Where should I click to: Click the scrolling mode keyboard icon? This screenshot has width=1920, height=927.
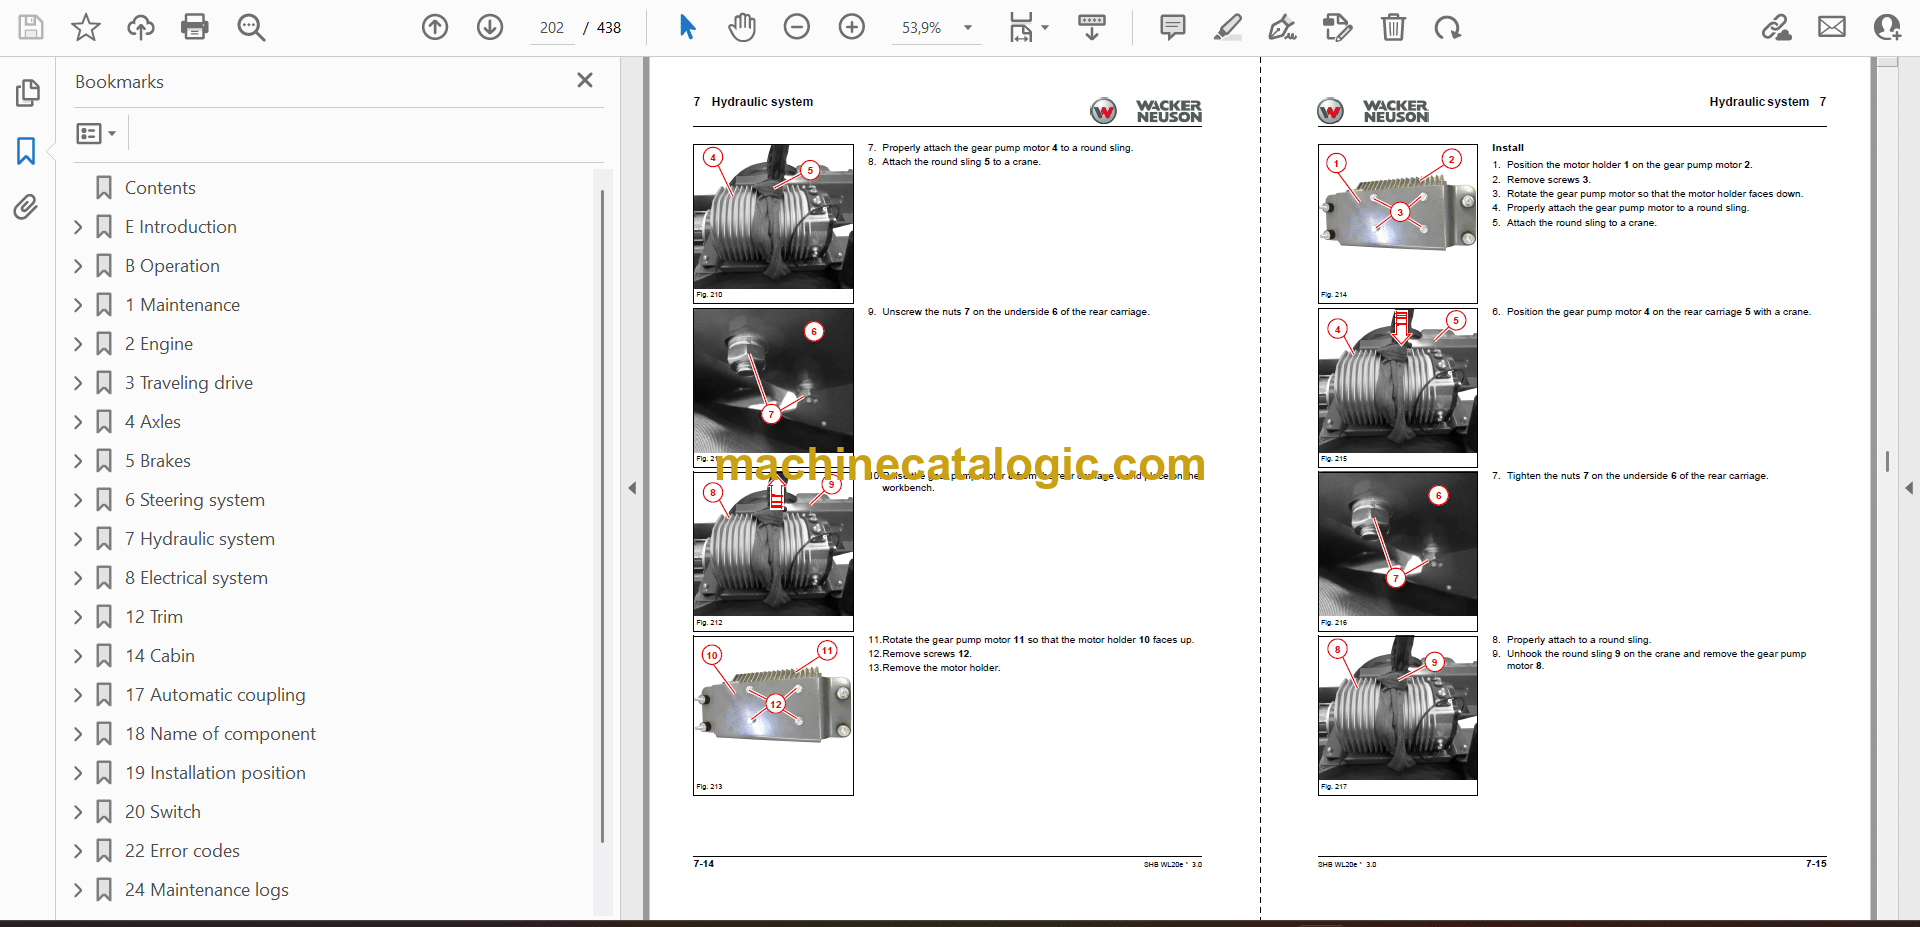[x=1092, y=27]
